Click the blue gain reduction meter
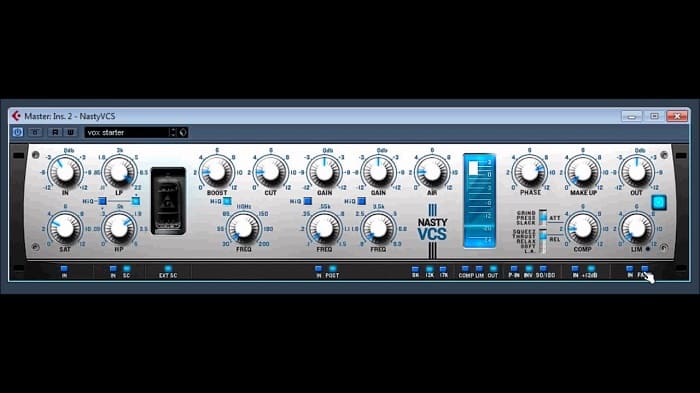The height and width of the screenshot is (393, 700). (x=479, y=201)
